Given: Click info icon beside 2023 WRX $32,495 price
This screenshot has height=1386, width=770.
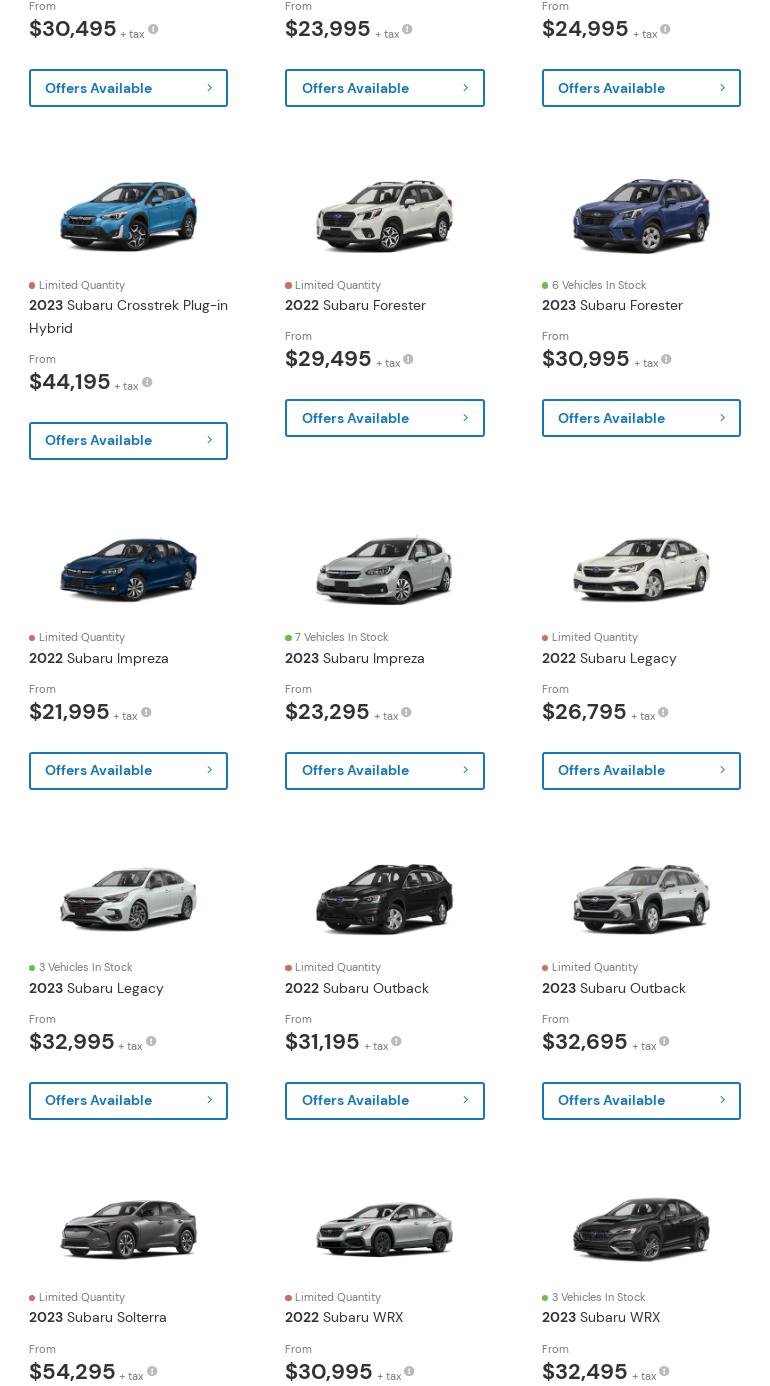Looking at the screenshot, I should point(664,1371).
